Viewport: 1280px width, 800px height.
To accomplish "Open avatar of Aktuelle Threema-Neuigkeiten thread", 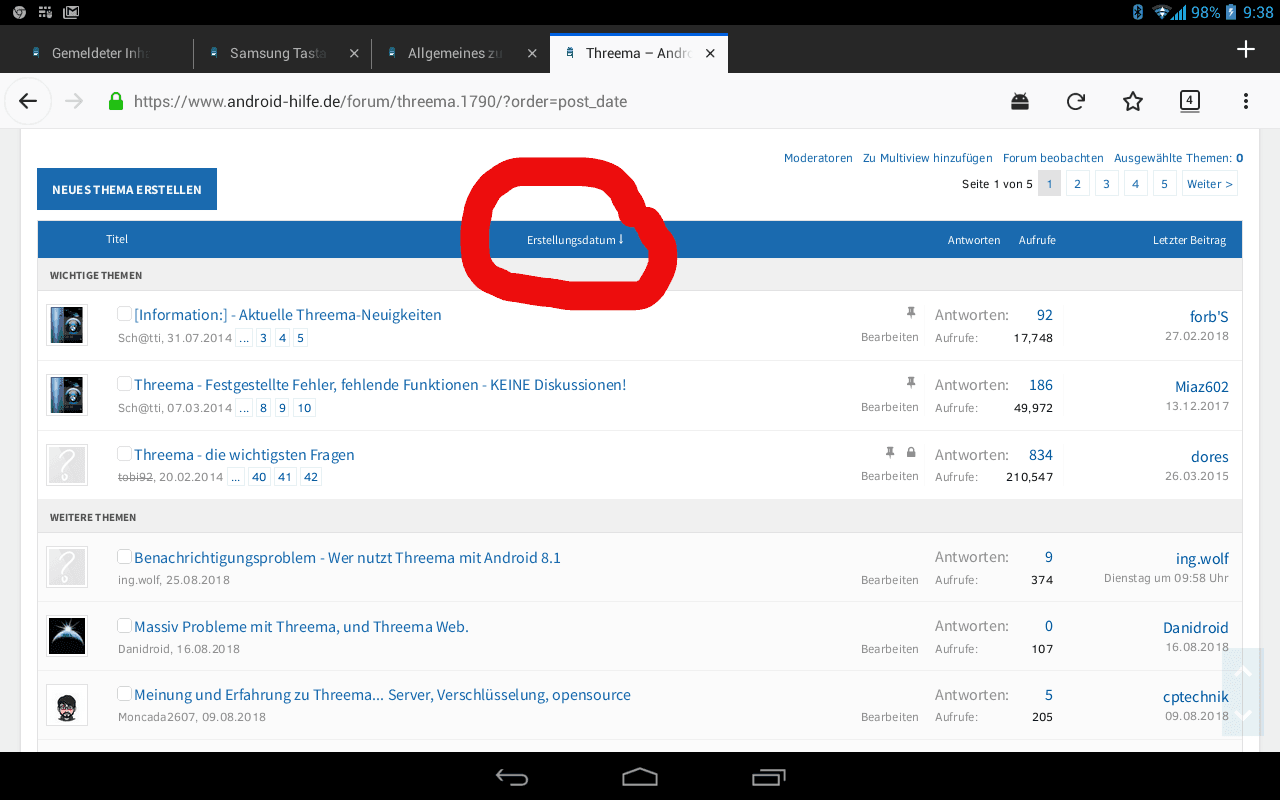I will 67,325.
